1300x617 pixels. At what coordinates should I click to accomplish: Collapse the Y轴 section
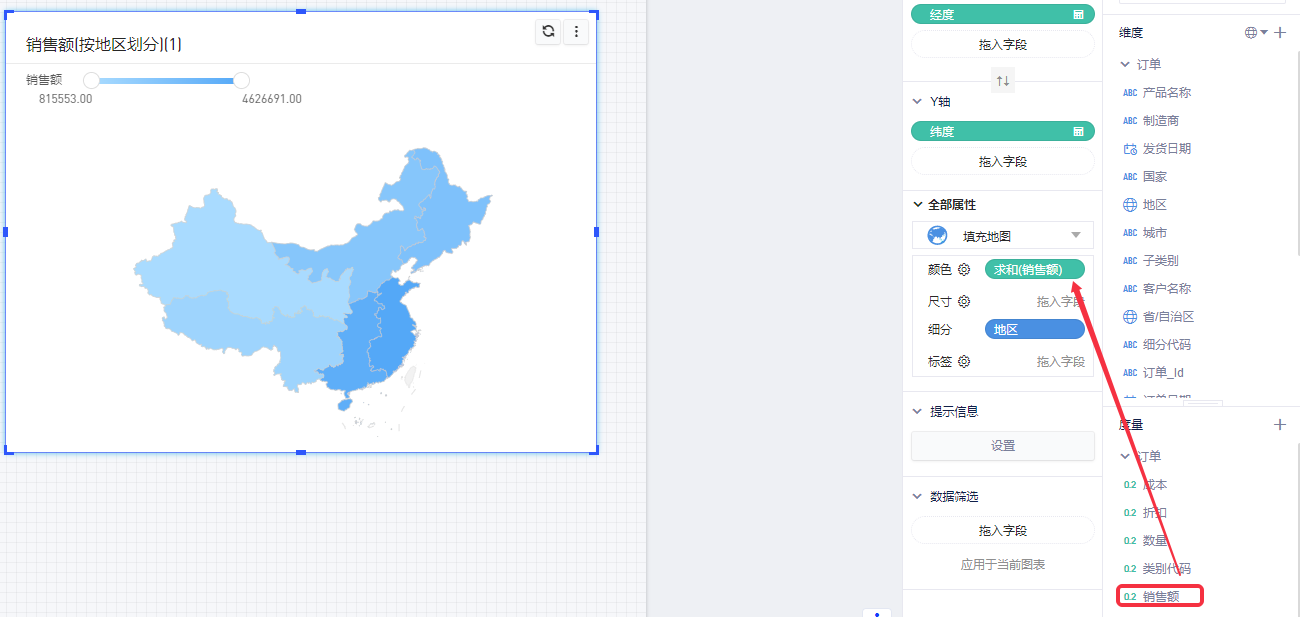tap(918, 101)
